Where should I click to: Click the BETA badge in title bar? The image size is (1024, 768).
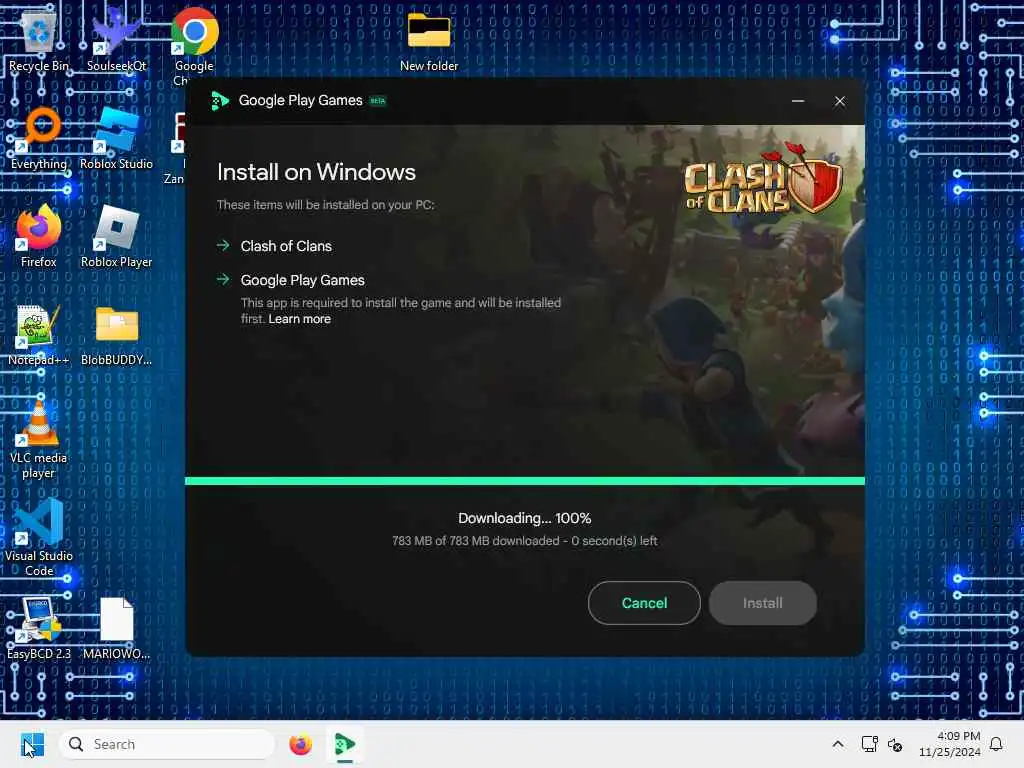click(377, 101)
